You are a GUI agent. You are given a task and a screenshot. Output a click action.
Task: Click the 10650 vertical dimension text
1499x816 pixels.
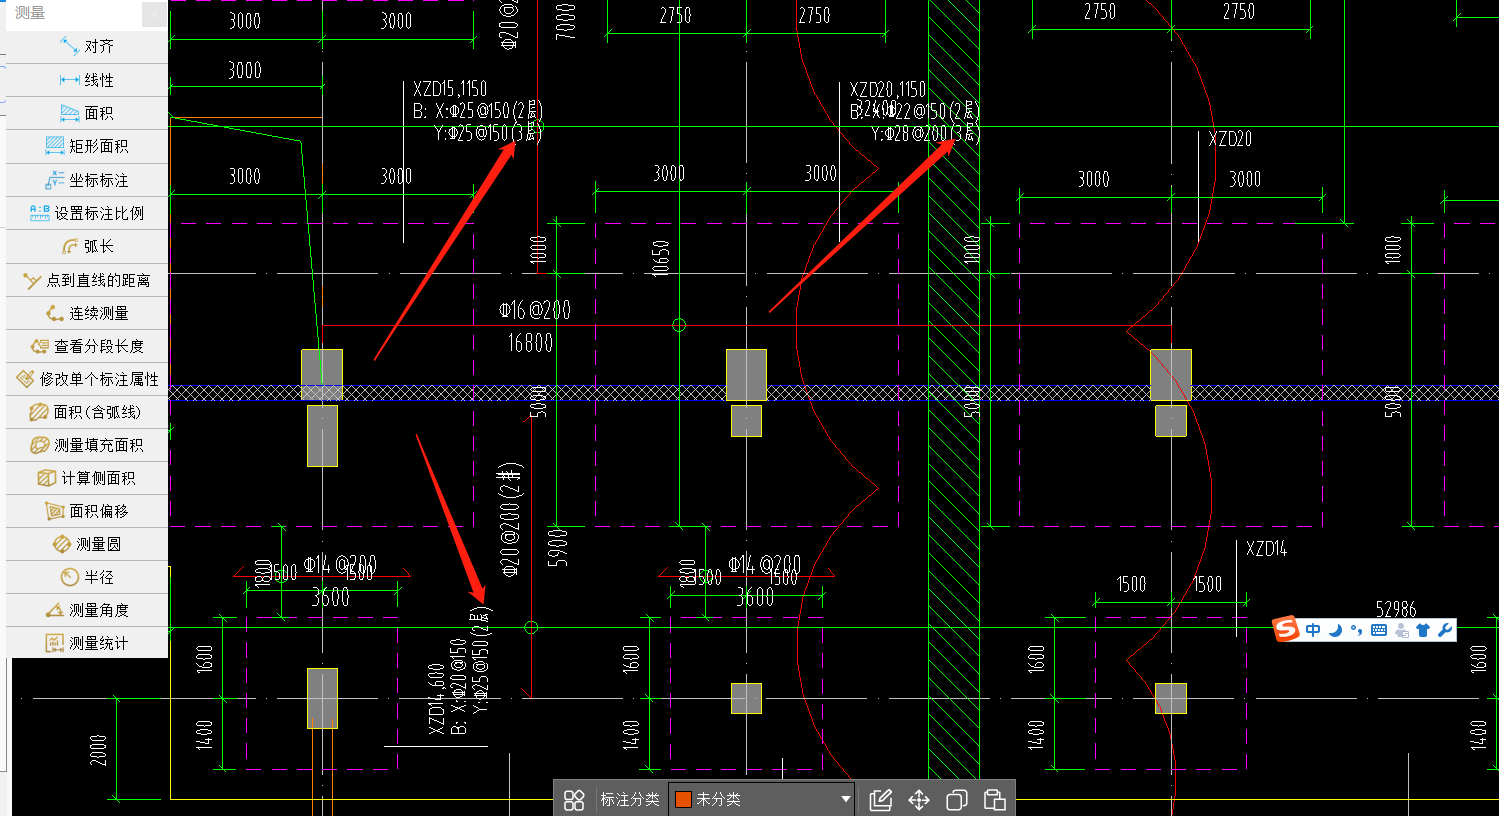(x=660, y=259)
